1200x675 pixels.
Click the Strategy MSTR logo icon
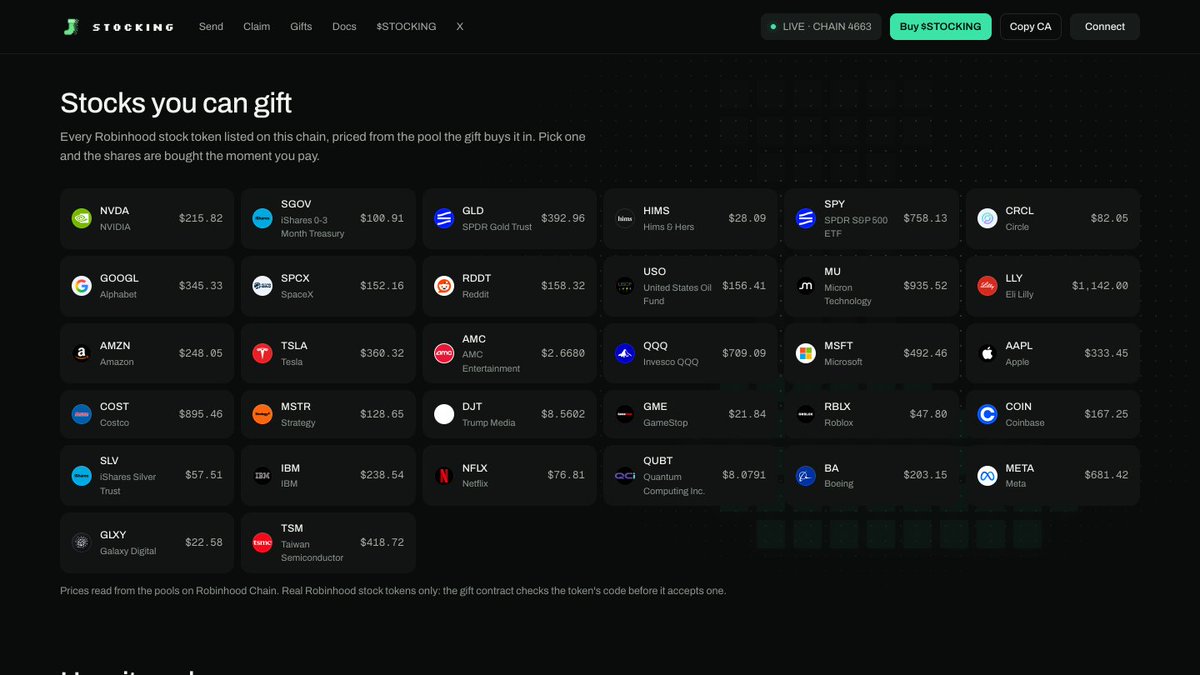tap(262, 414)
